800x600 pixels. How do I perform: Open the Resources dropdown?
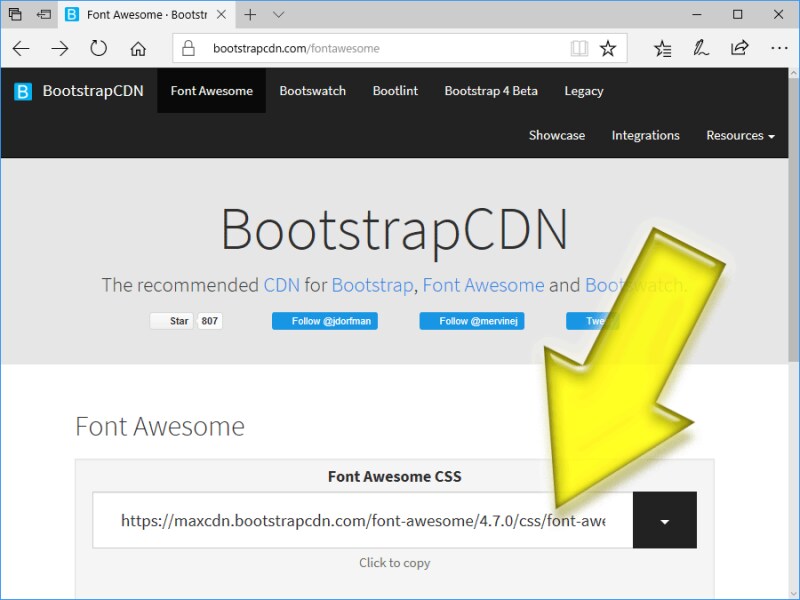point(740,135)
